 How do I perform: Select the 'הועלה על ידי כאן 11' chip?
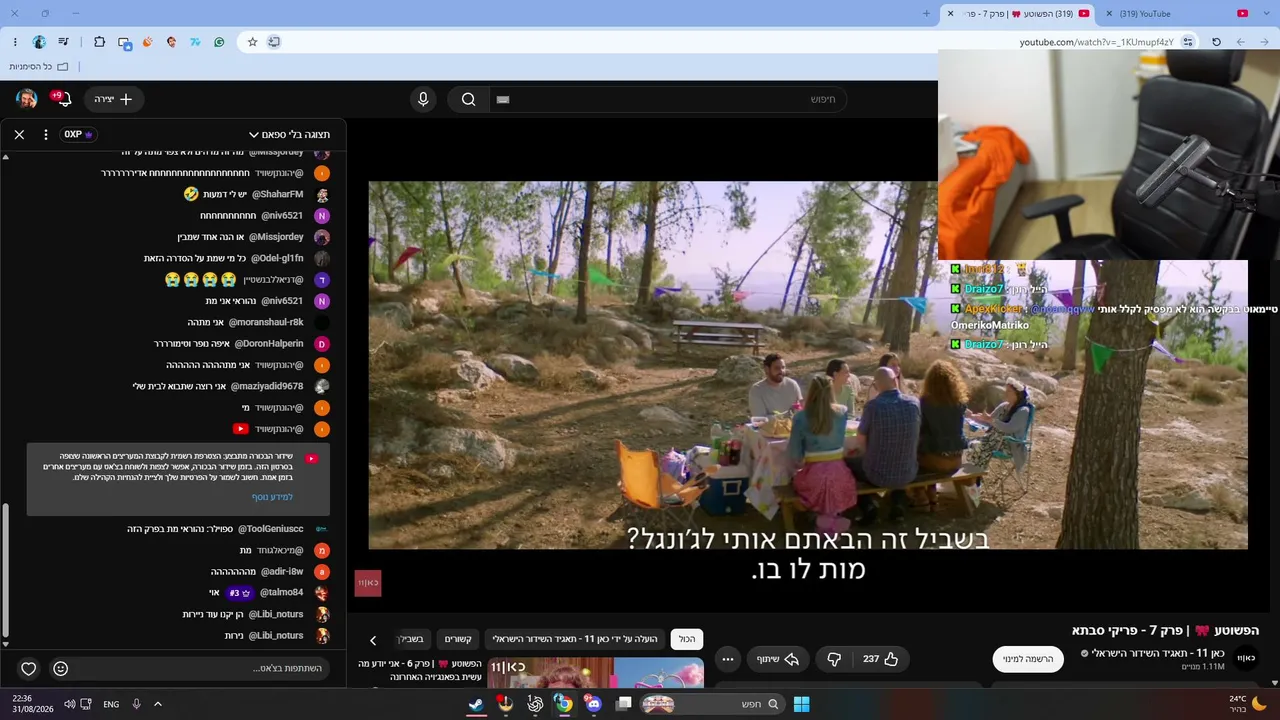pos(575,639)
